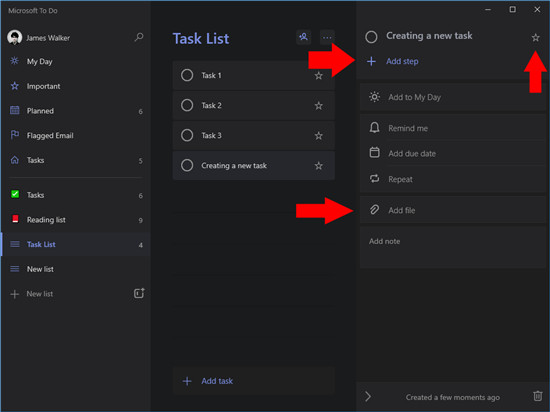The height and width of the screenshot is (412, 550).
Task: Collapse the detail pane with the chevron
Action: tap(368, 397)
